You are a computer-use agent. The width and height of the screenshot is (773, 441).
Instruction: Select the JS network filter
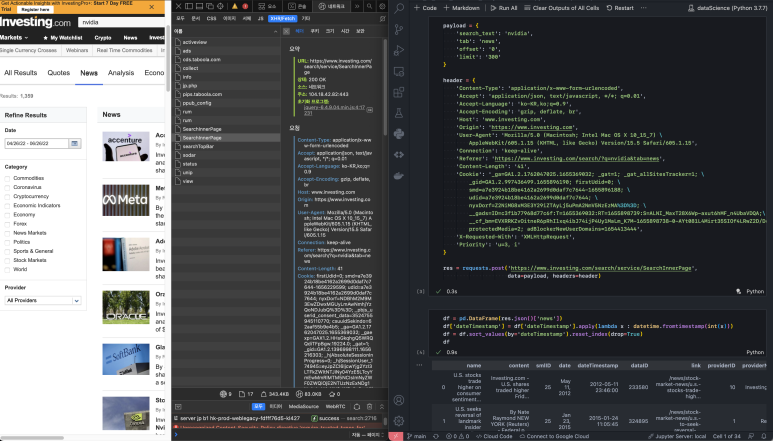261,18
